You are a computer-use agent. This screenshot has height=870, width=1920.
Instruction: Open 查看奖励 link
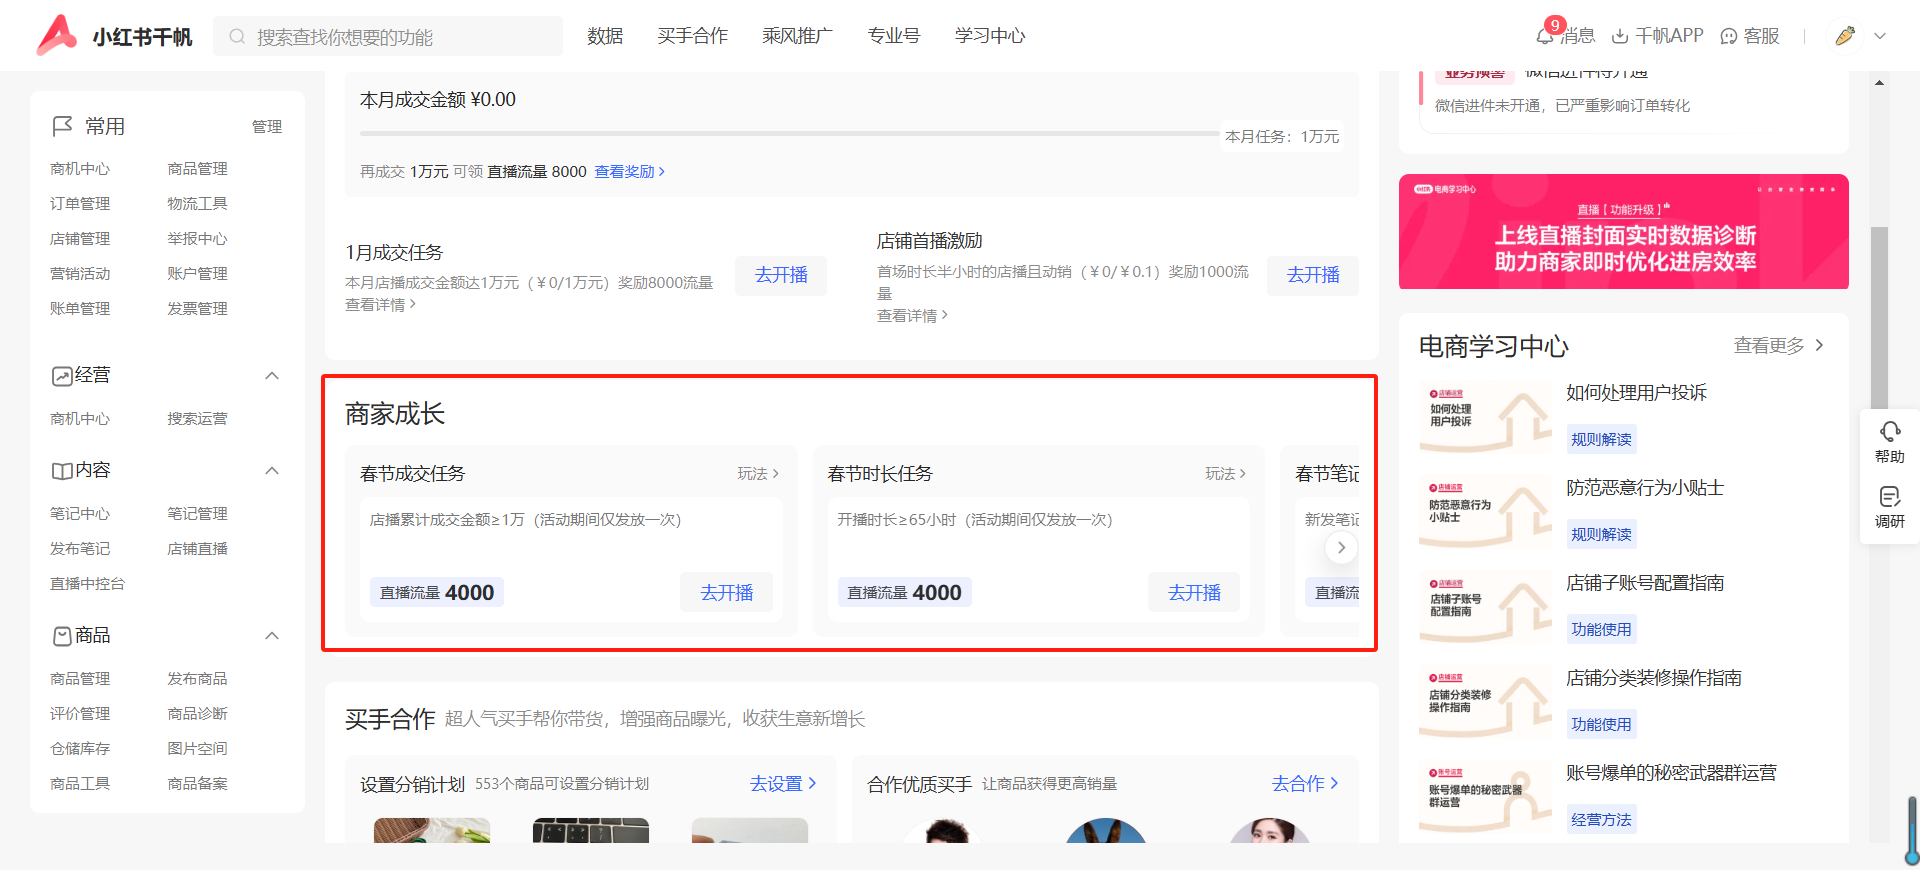629,172
